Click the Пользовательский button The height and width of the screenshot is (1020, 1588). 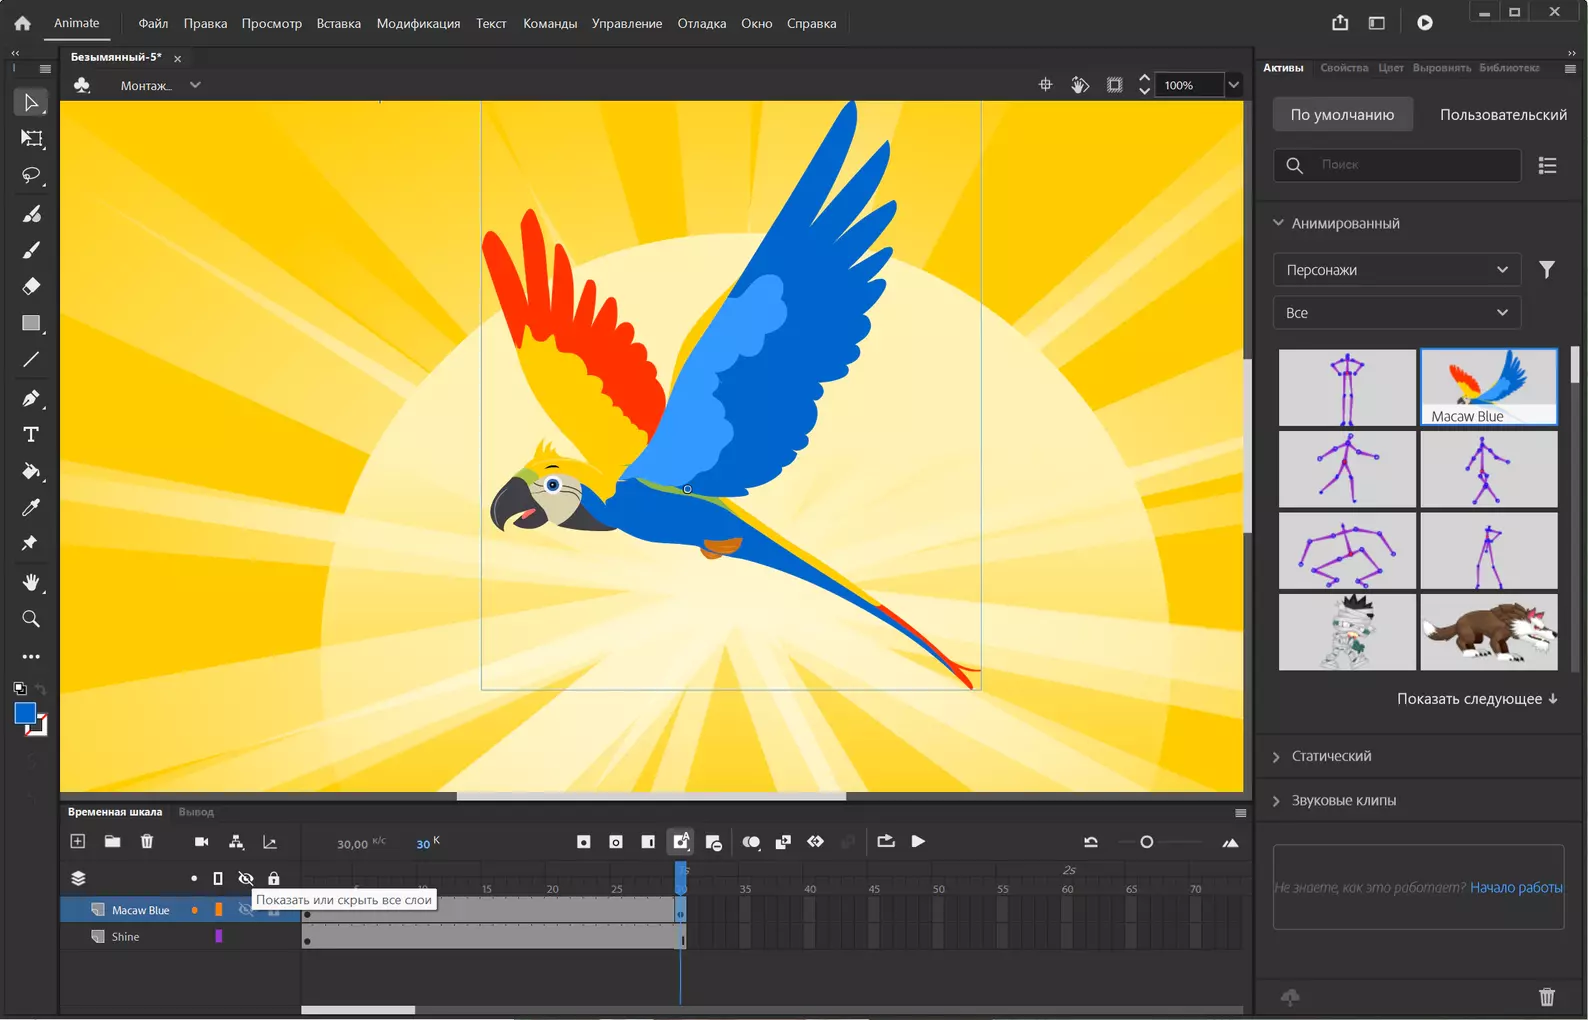tap(1503, 115)
